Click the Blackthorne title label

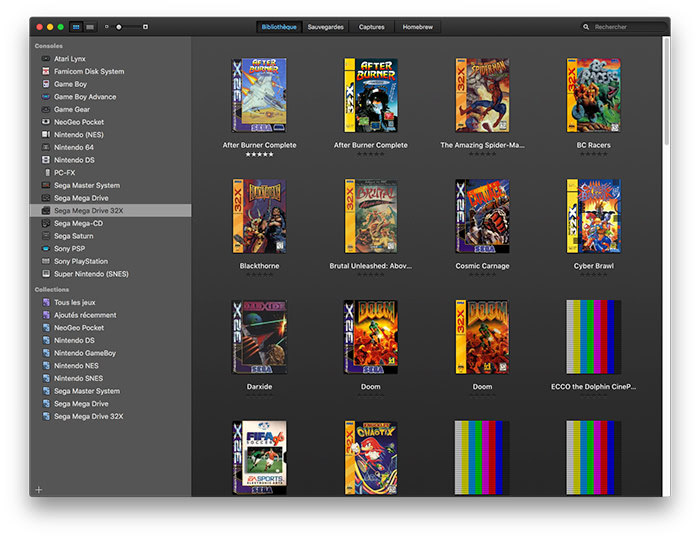pyautogui.click(x=259, y=266)
